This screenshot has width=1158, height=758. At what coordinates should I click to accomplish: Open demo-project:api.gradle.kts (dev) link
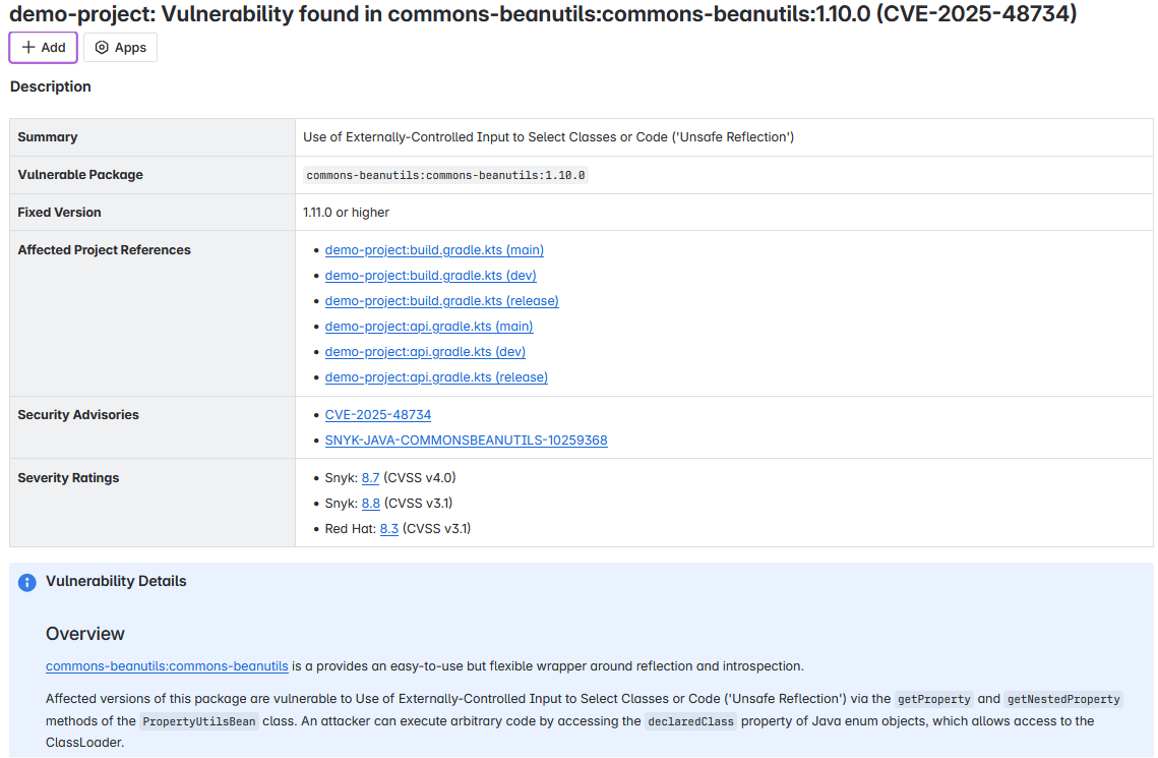(x=425, y=352)
